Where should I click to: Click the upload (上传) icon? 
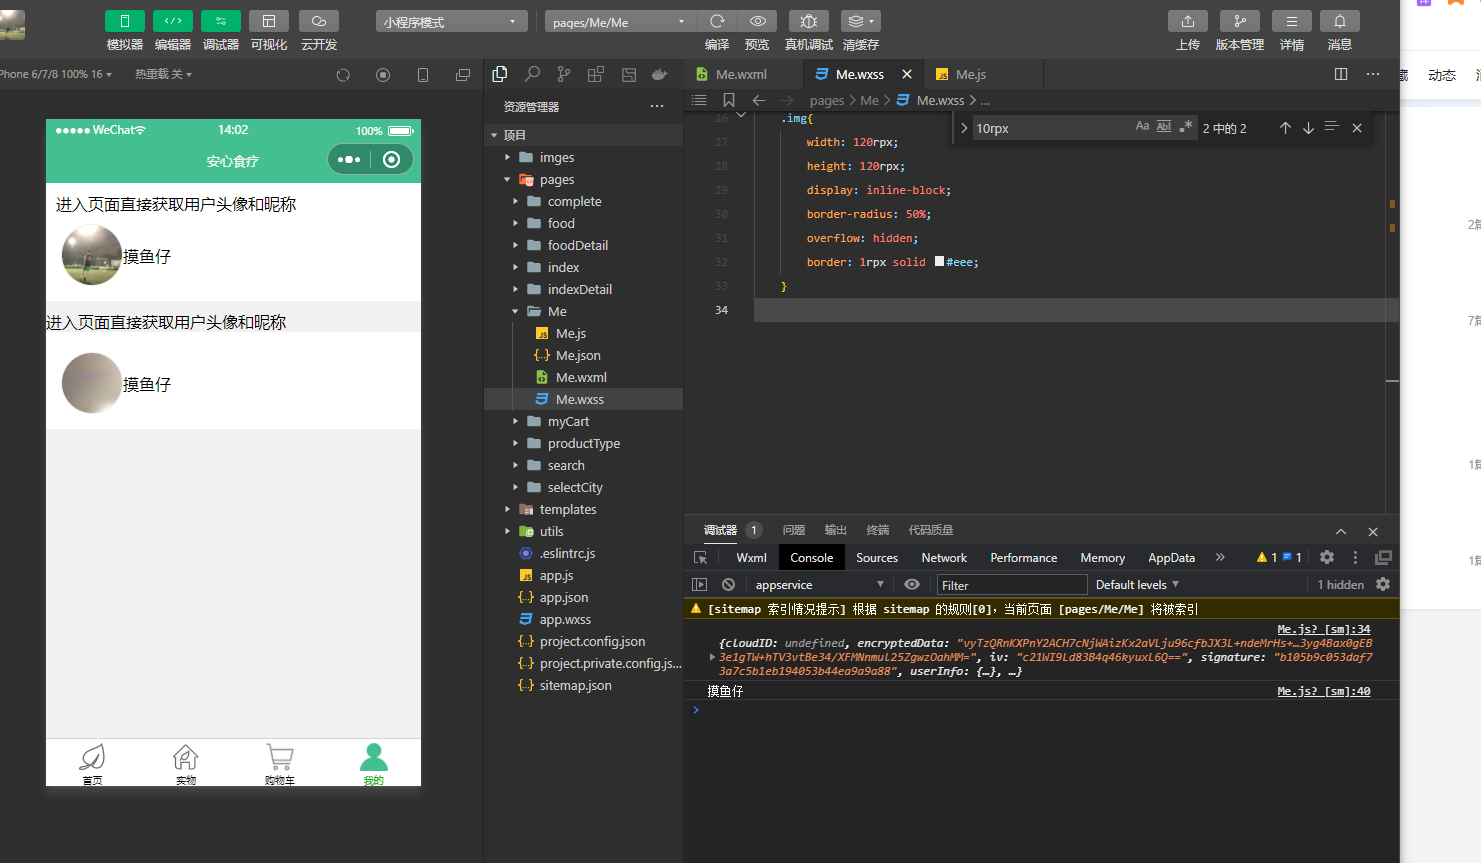click(1188, 21)
